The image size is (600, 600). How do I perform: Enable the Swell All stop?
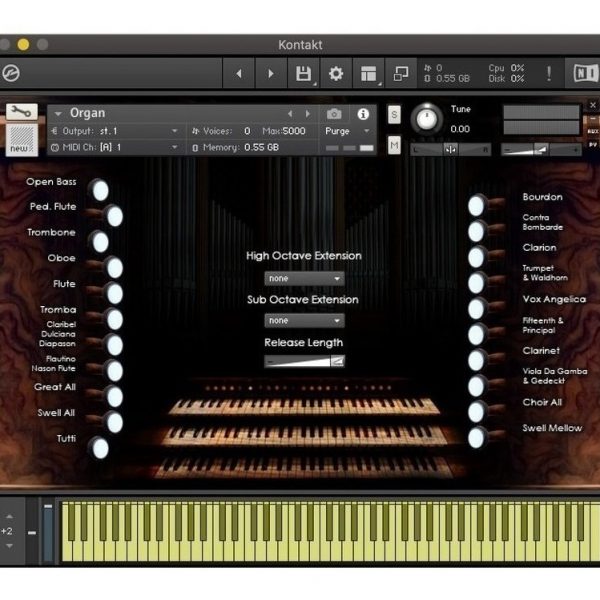pos(115,423)
